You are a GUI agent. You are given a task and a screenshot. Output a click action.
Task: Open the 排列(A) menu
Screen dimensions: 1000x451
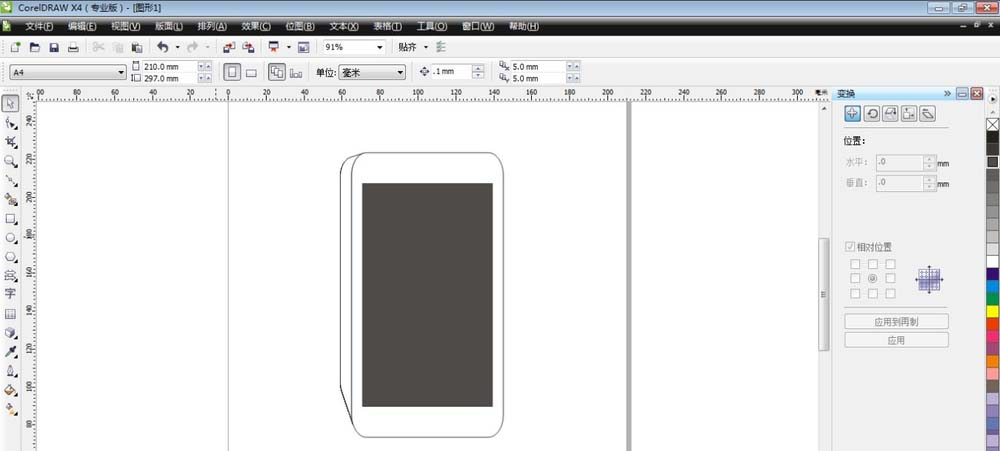coord(212,26)
